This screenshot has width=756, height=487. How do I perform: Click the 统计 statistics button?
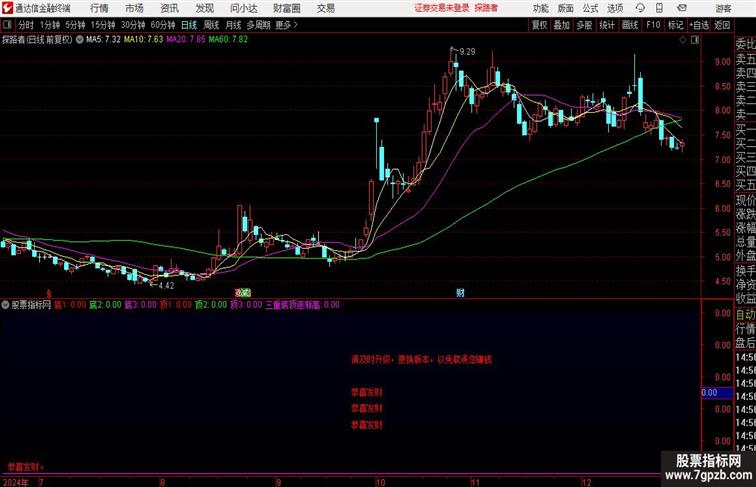coord(607,25)
